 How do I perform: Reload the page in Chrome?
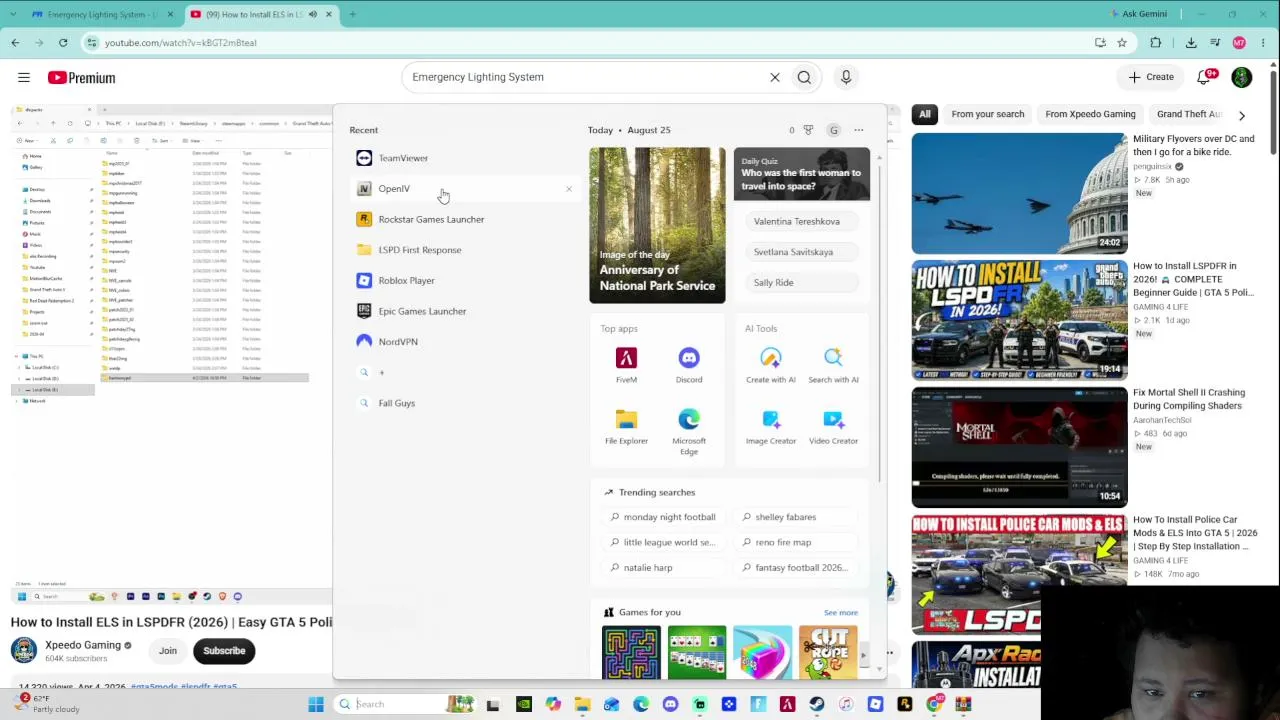(63, 43)
